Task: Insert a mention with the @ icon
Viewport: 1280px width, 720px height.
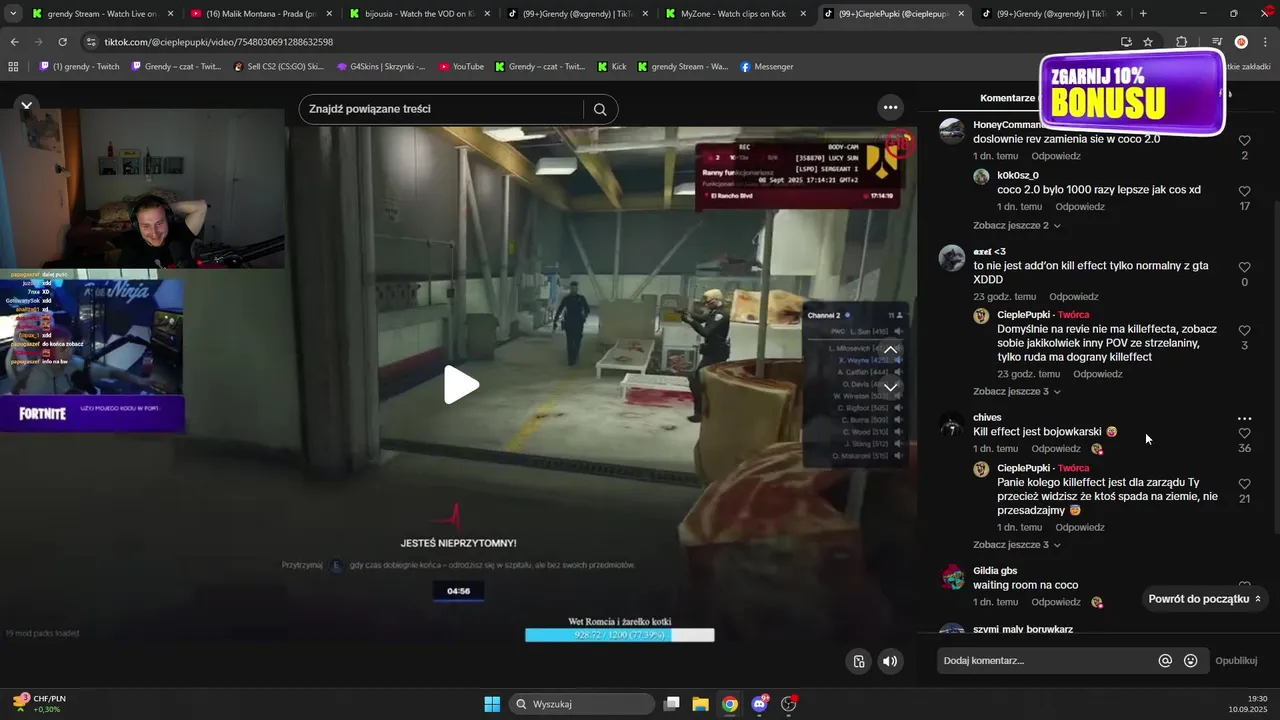Action: [1165, 661]
